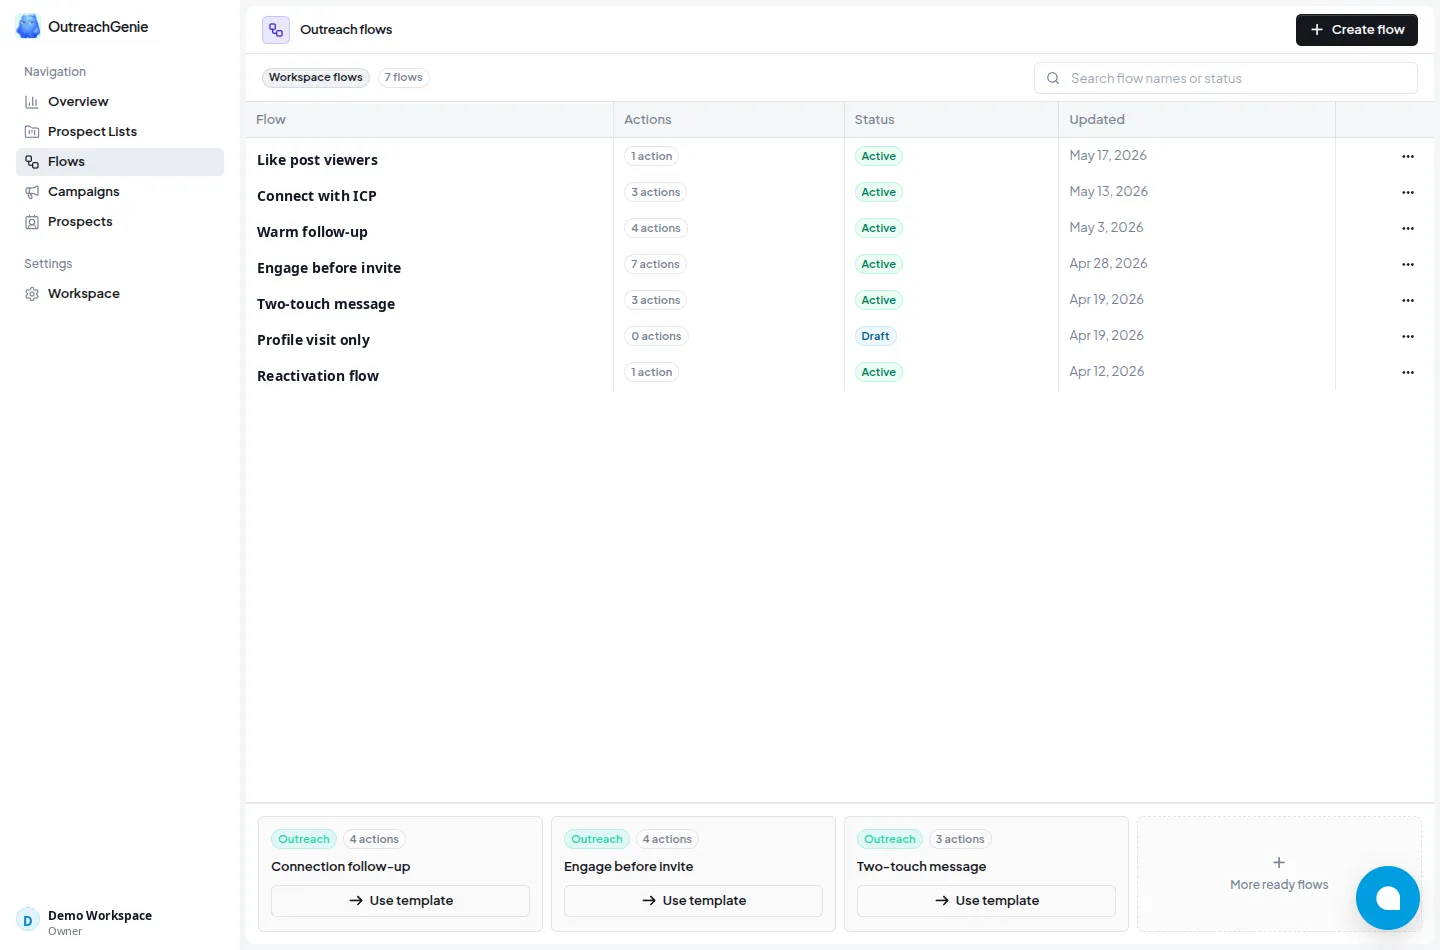This screenshot has width=1440, height=950.
Task: Click the 7 flows count badge
Action: 404,78
